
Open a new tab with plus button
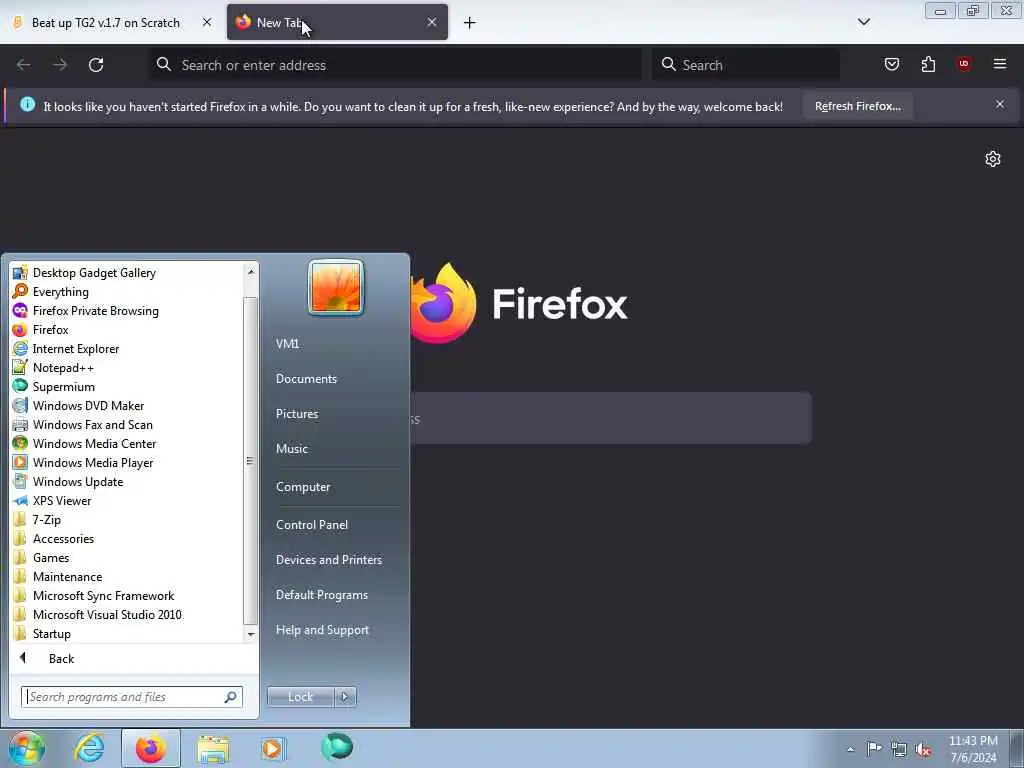[x=470, y=23]
